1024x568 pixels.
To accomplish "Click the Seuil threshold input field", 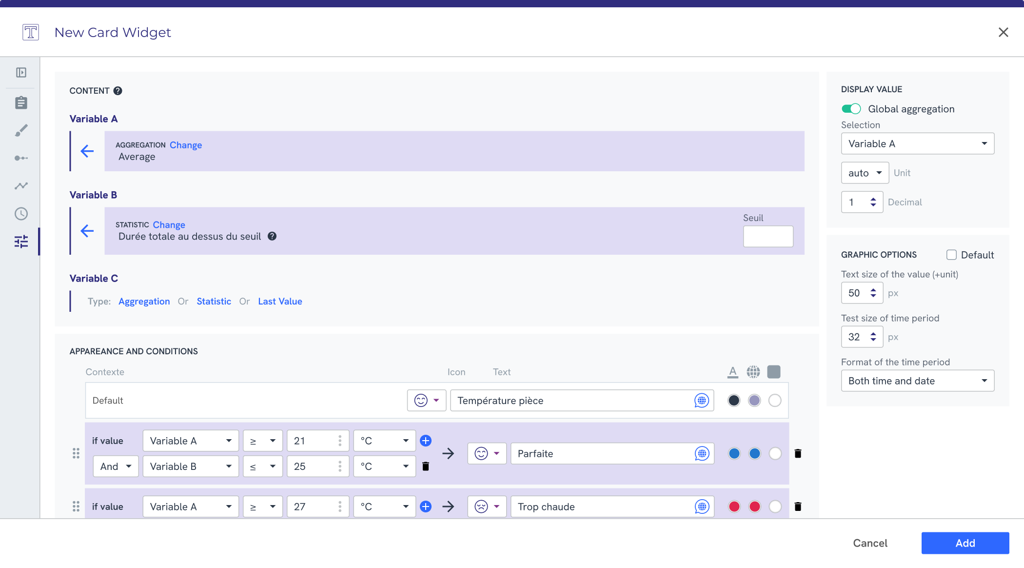I will [x=768, y=236].
